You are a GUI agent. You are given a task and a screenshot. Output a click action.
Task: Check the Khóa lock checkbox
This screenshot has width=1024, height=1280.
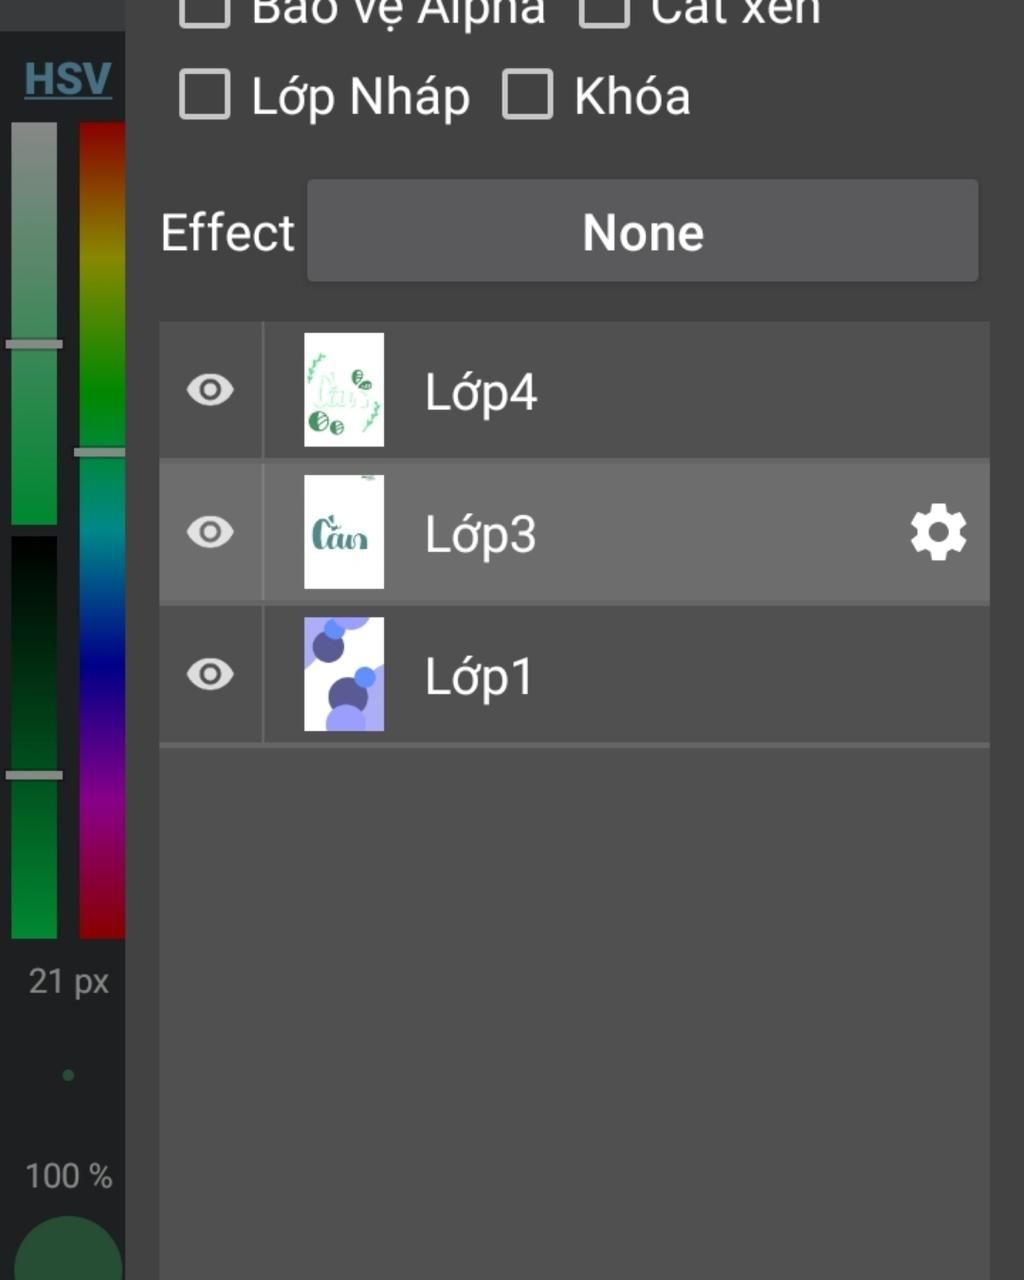click(x=527, y=95)
